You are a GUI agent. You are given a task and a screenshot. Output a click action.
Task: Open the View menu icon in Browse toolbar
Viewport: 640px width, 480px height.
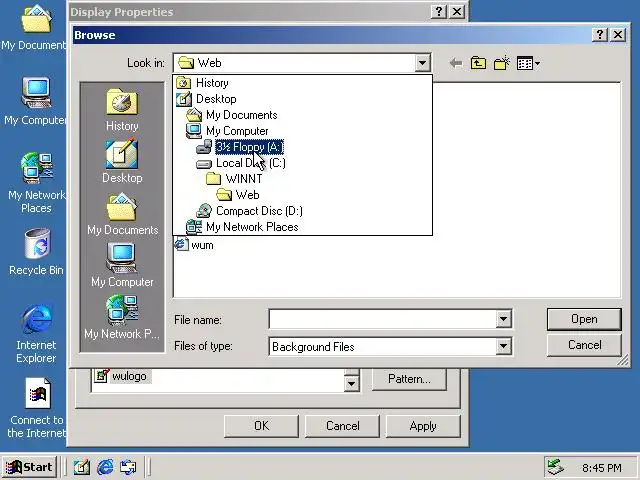(x=528, y=63)
